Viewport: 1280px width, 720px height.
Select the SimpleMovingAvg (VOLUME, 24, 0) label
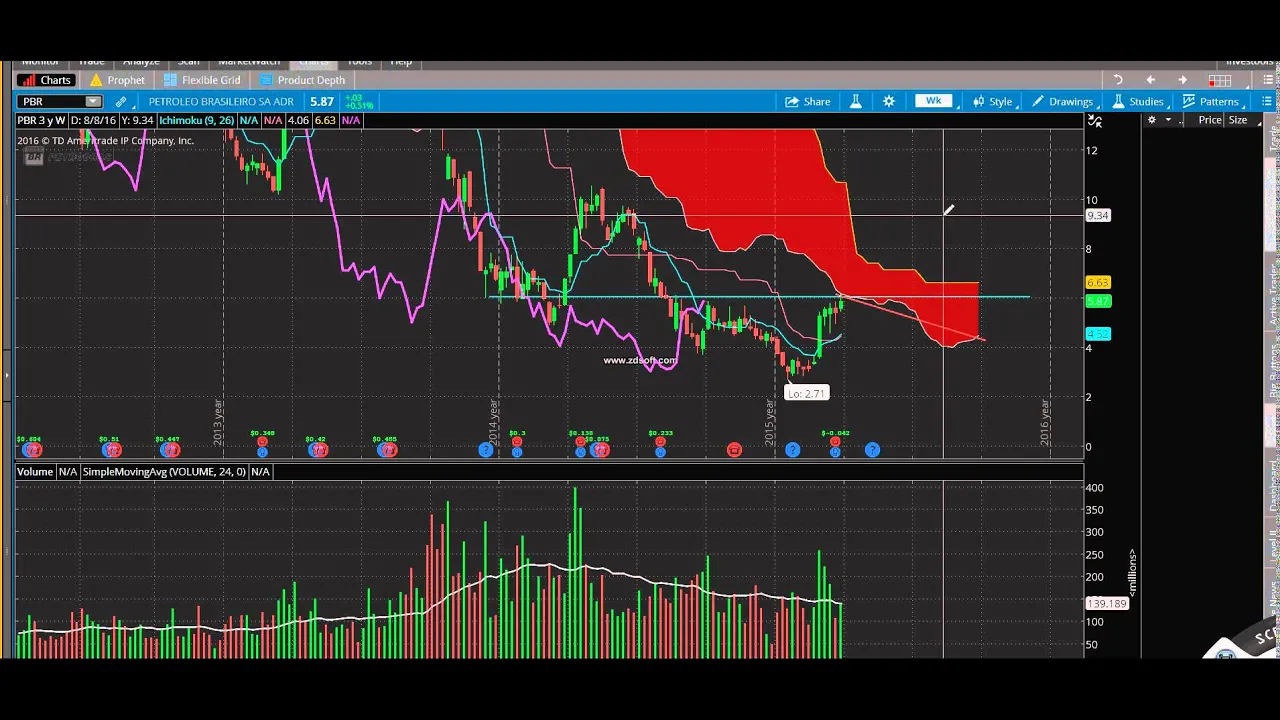pos(164,471)
